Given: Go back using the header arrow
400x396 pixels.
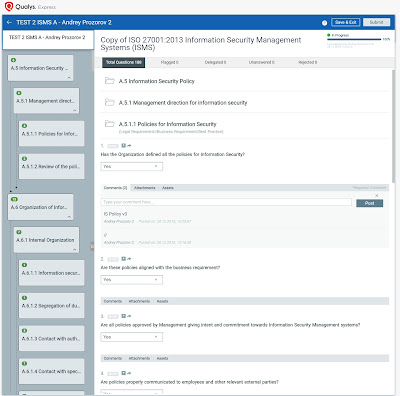Looking at the screenshot, I should pos(9,22).
